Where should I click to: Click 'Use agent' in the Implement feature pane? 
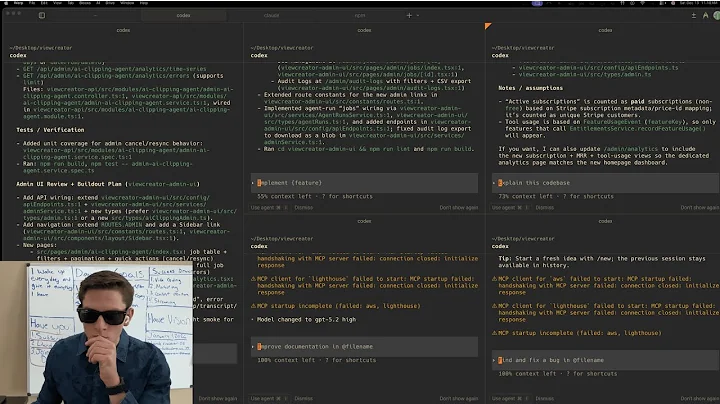(x=269, y=208)
